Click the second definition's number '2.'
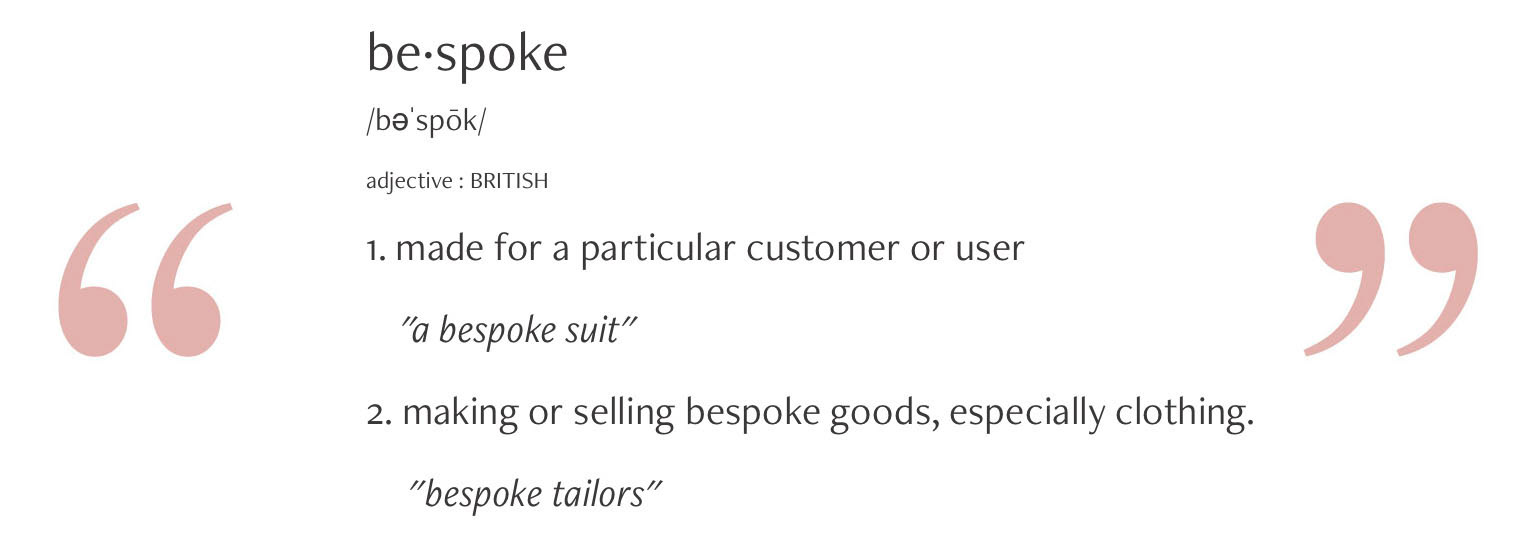Screen dimensions: 1538x560 (x=381, y=412)
